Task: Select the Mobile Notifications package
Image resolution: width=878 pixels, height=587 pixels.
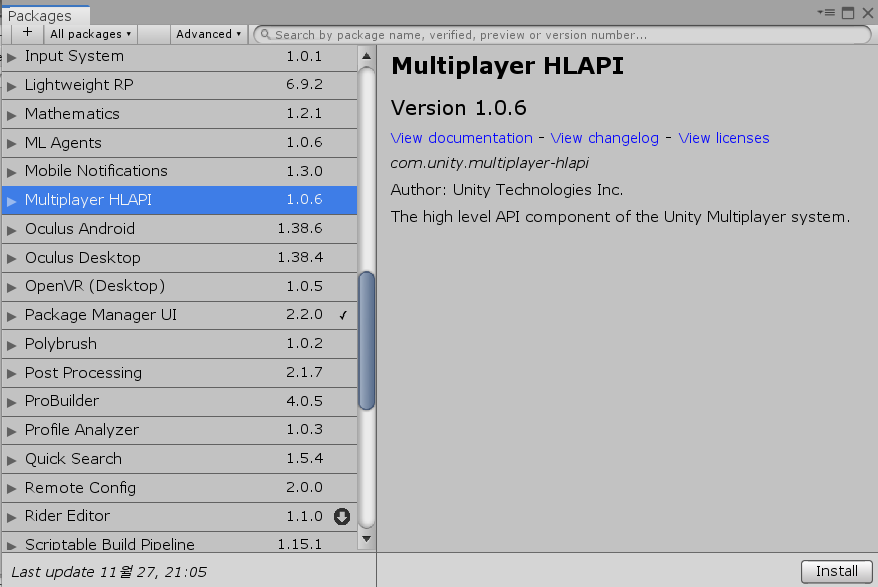Action: pos(179,171)
